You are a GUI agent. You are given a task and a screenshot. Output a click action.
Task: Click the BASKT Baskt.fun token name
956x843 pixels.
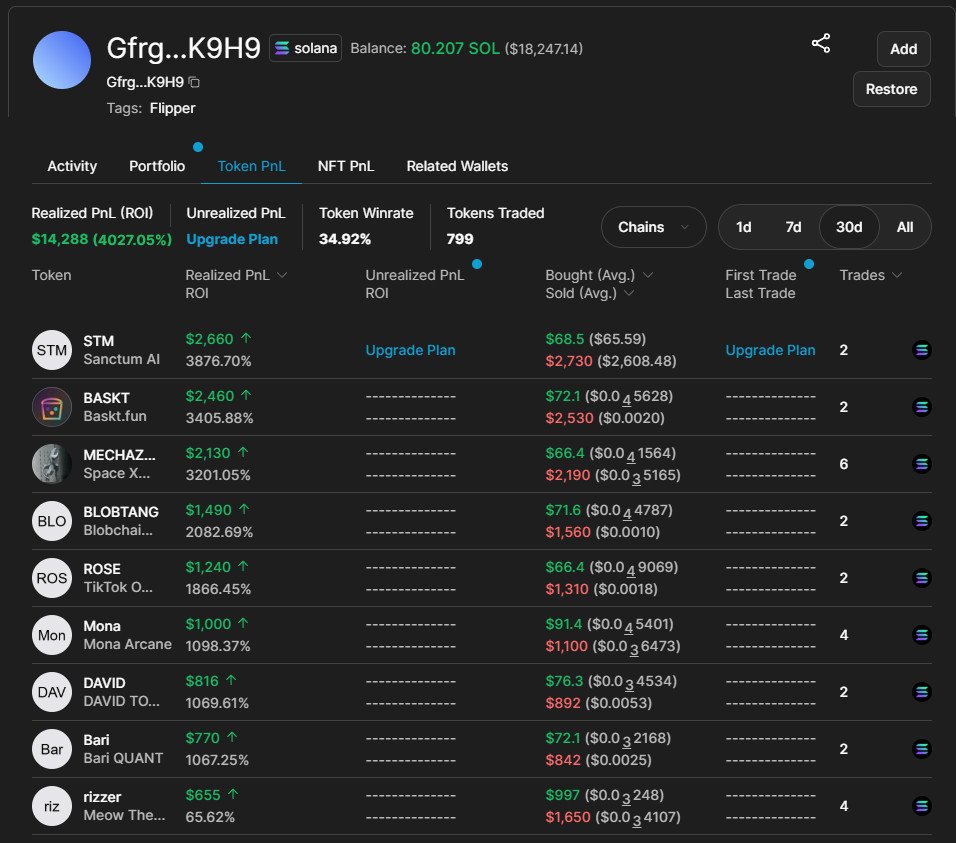coord(115,407)
